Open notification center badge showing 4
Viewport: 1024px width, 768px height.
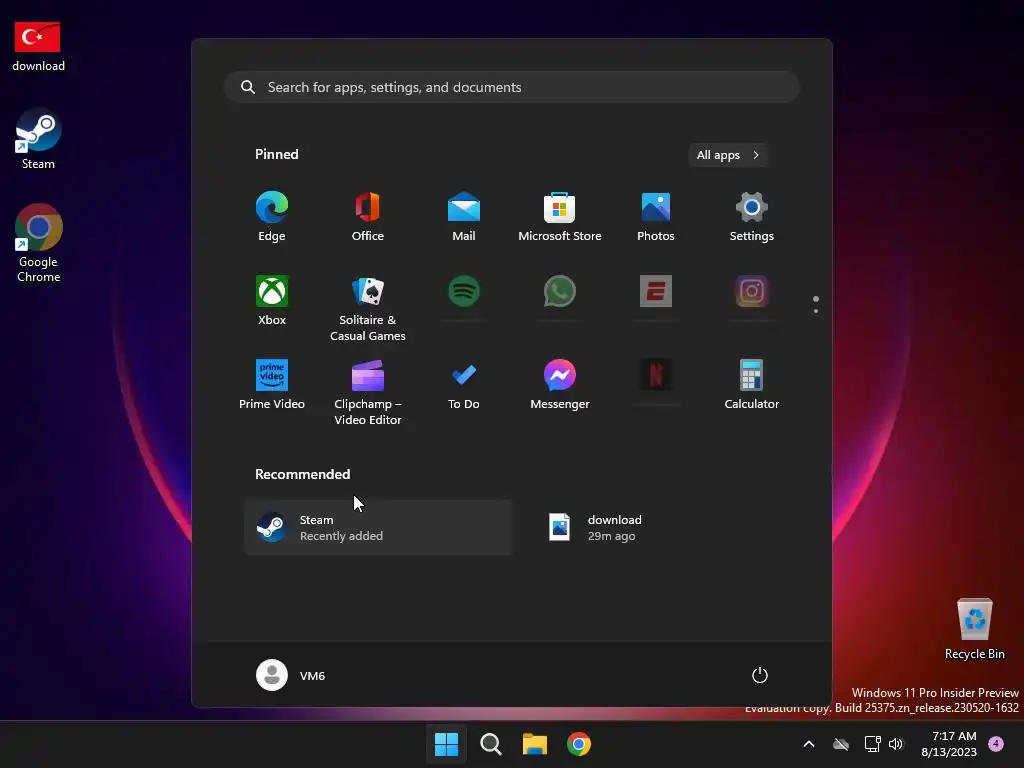[996, 743]
